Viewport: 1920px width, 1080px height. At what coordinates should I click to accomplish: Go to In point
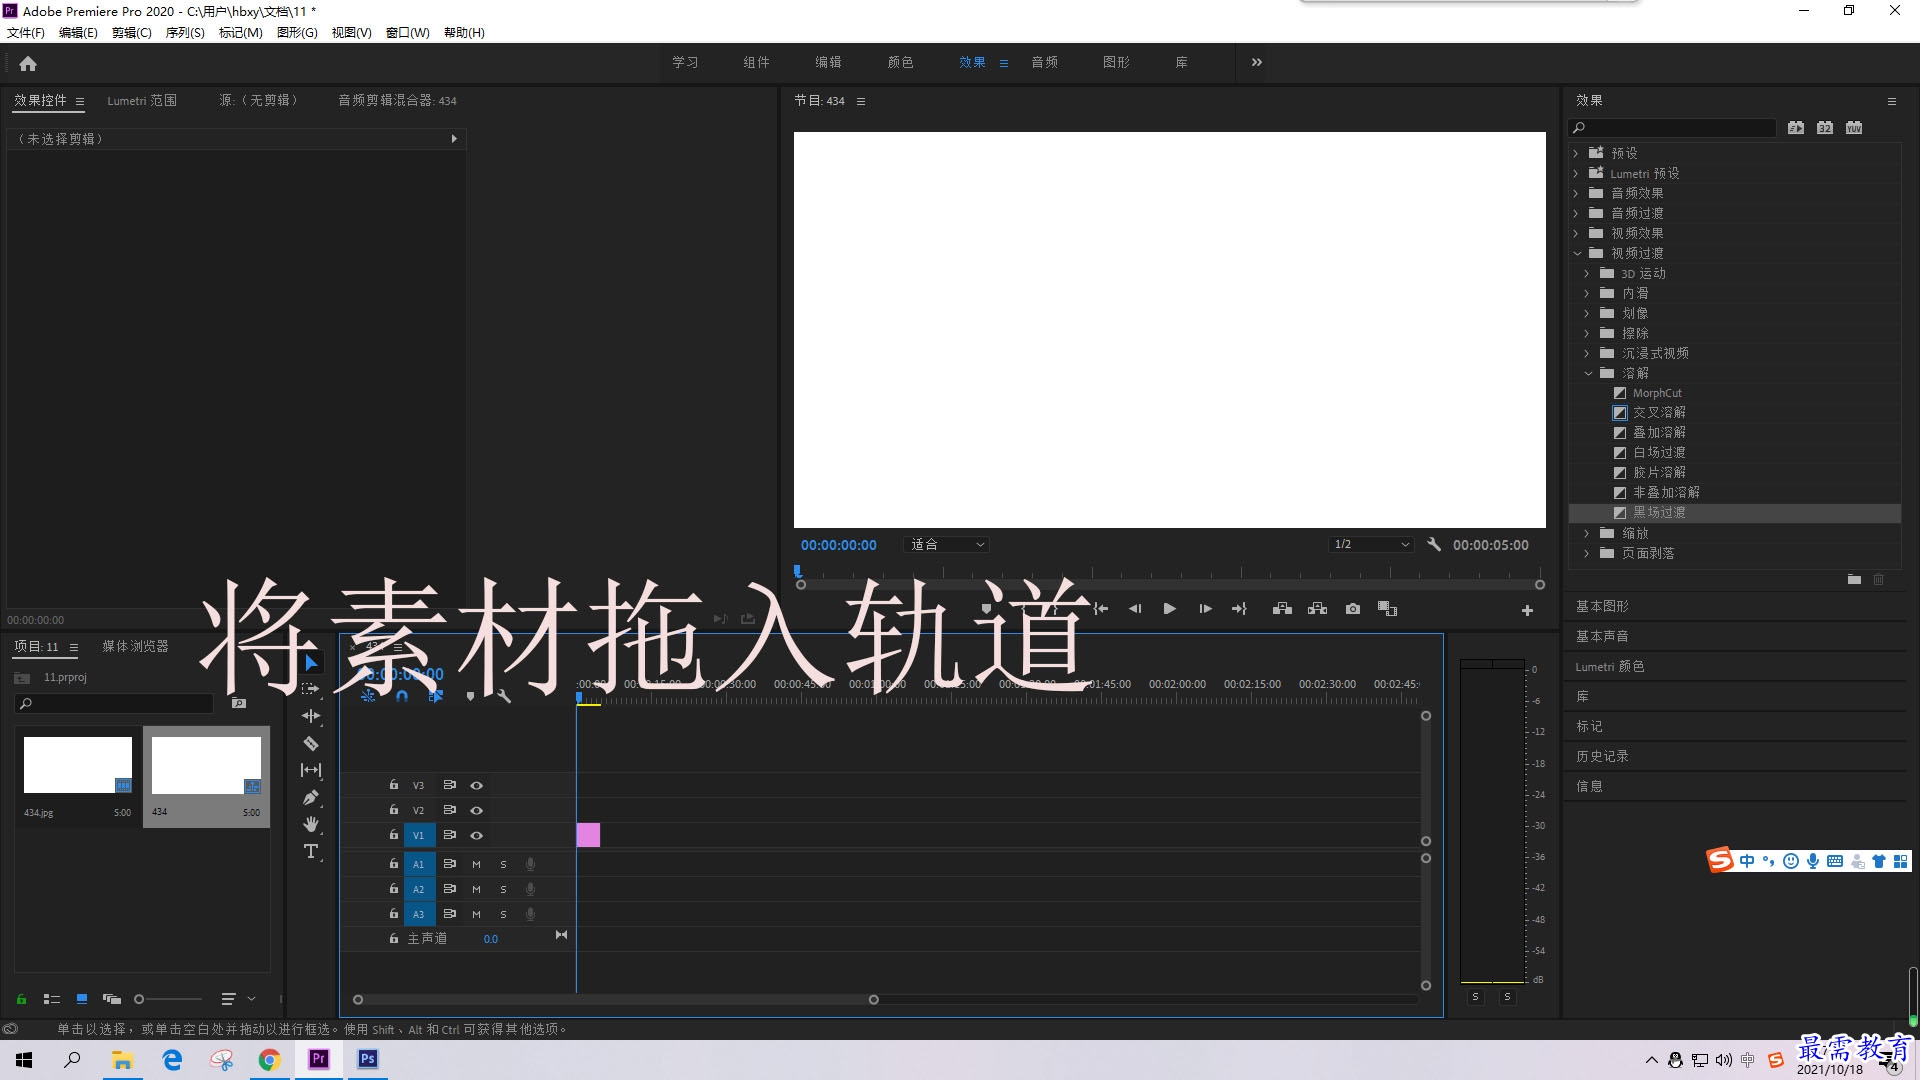pyautogui.click(x=1100, y=609)
